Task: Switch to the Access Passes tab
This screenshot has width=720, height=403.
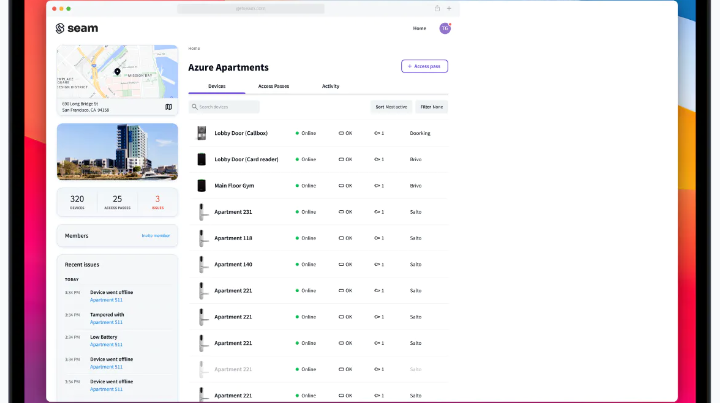Action: [273, 87]
